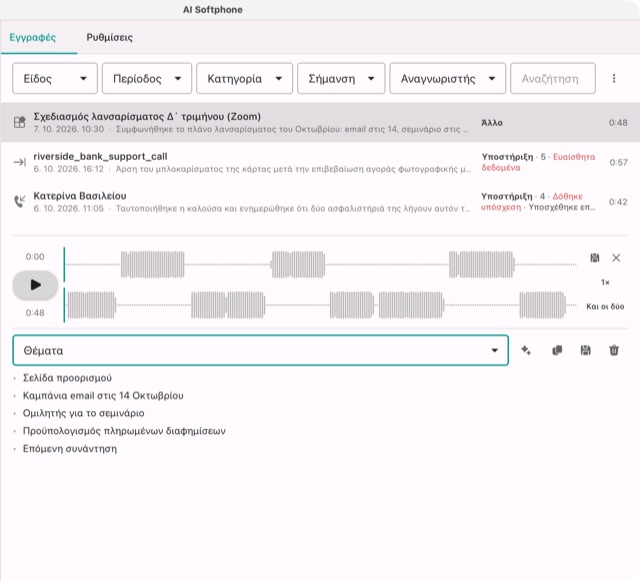This screenshot has height=581, width=640.
Task: Copy the topics with the copy icon
Action: 557,350
